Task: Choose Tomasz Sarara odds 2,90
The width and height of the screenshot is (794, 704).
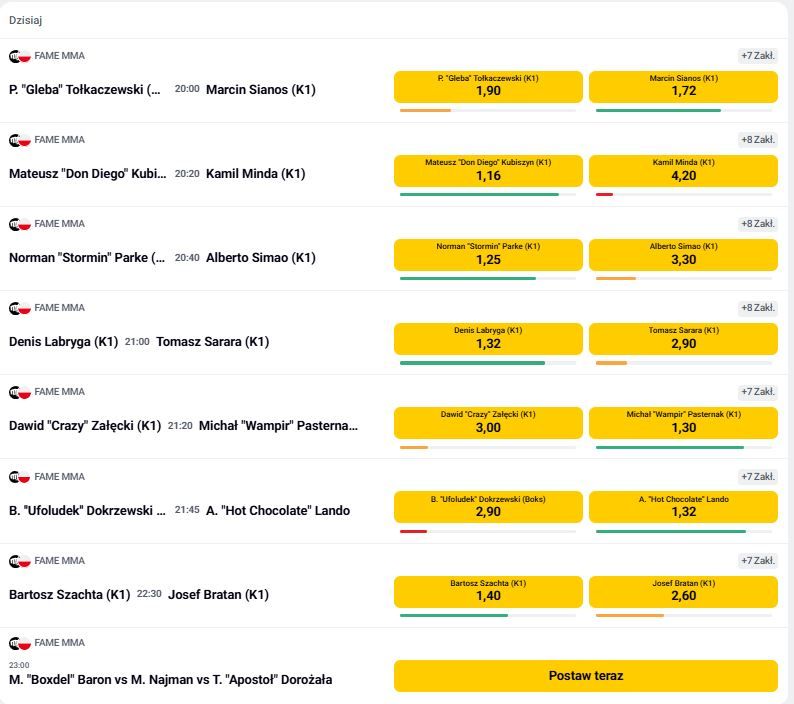Action: 683,338
